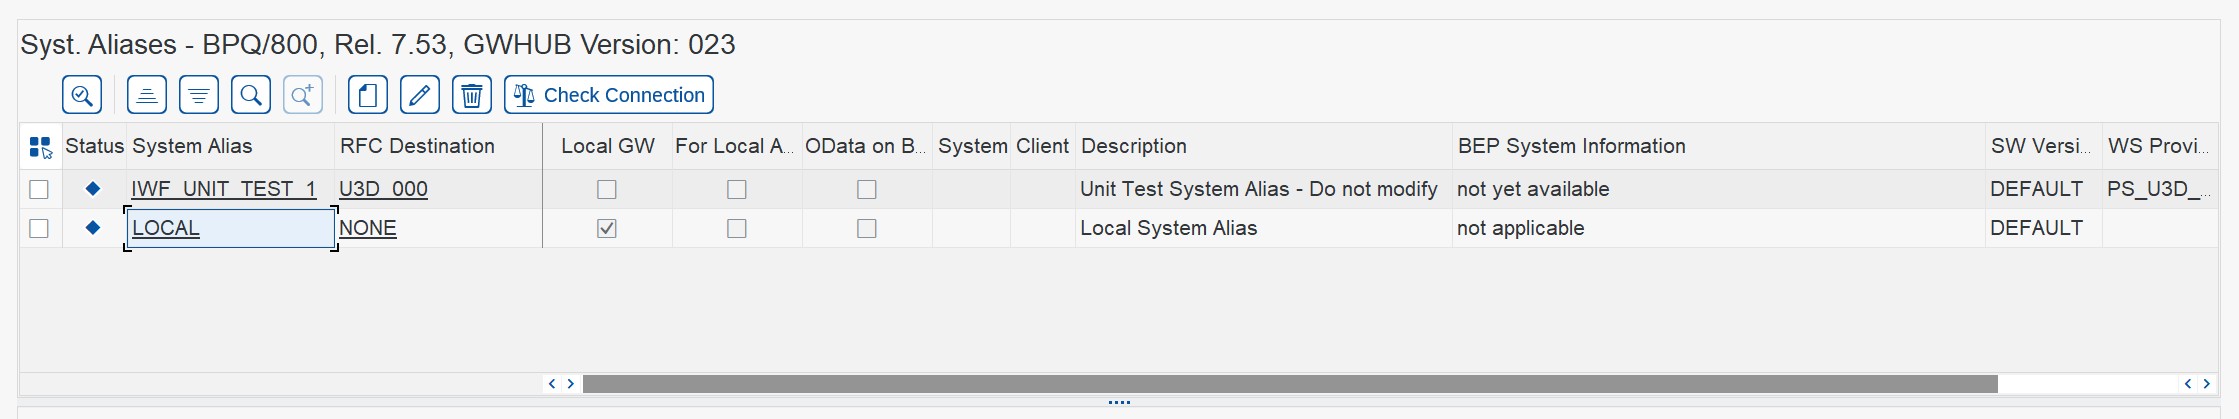Toggle Local GW checkbox for LOCAL alias
Image resolution: width=2239 pixels, height=419 pixels.
point(607,228)
